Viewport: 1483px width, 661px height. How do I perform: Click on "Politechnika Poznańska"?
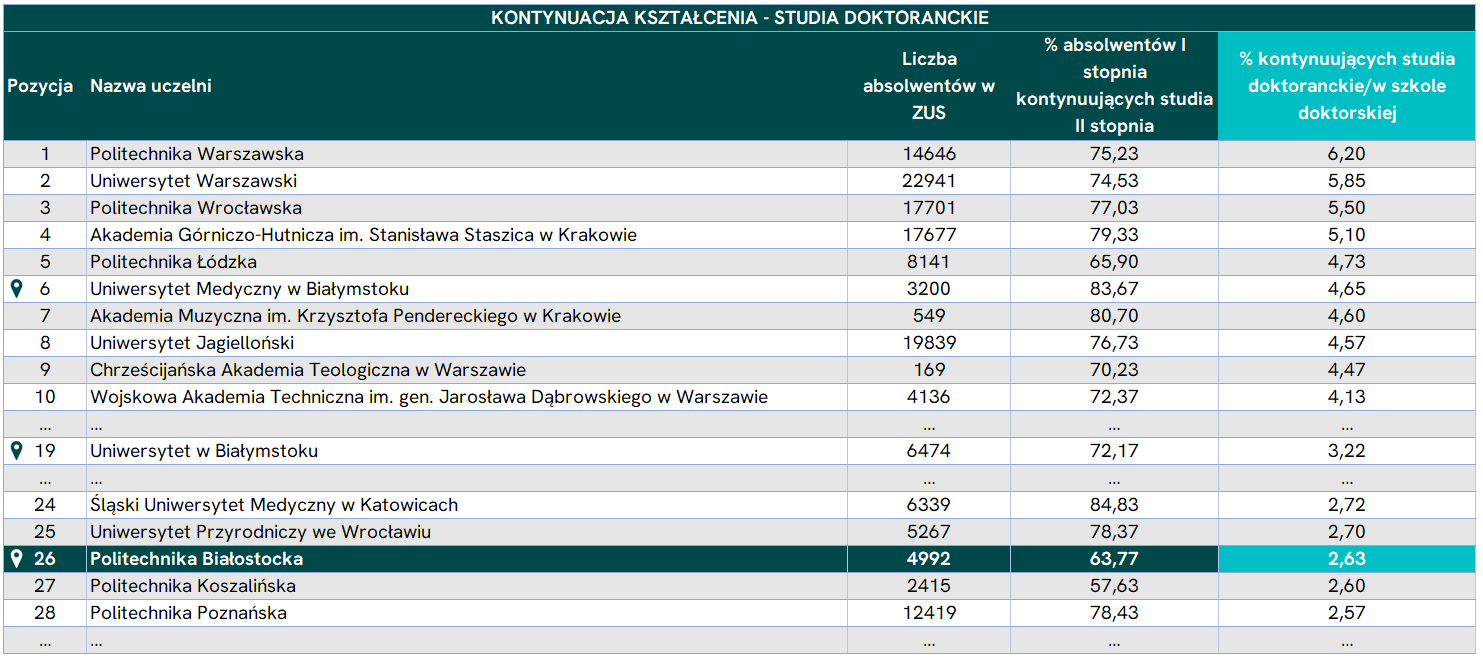coord(188,613)
